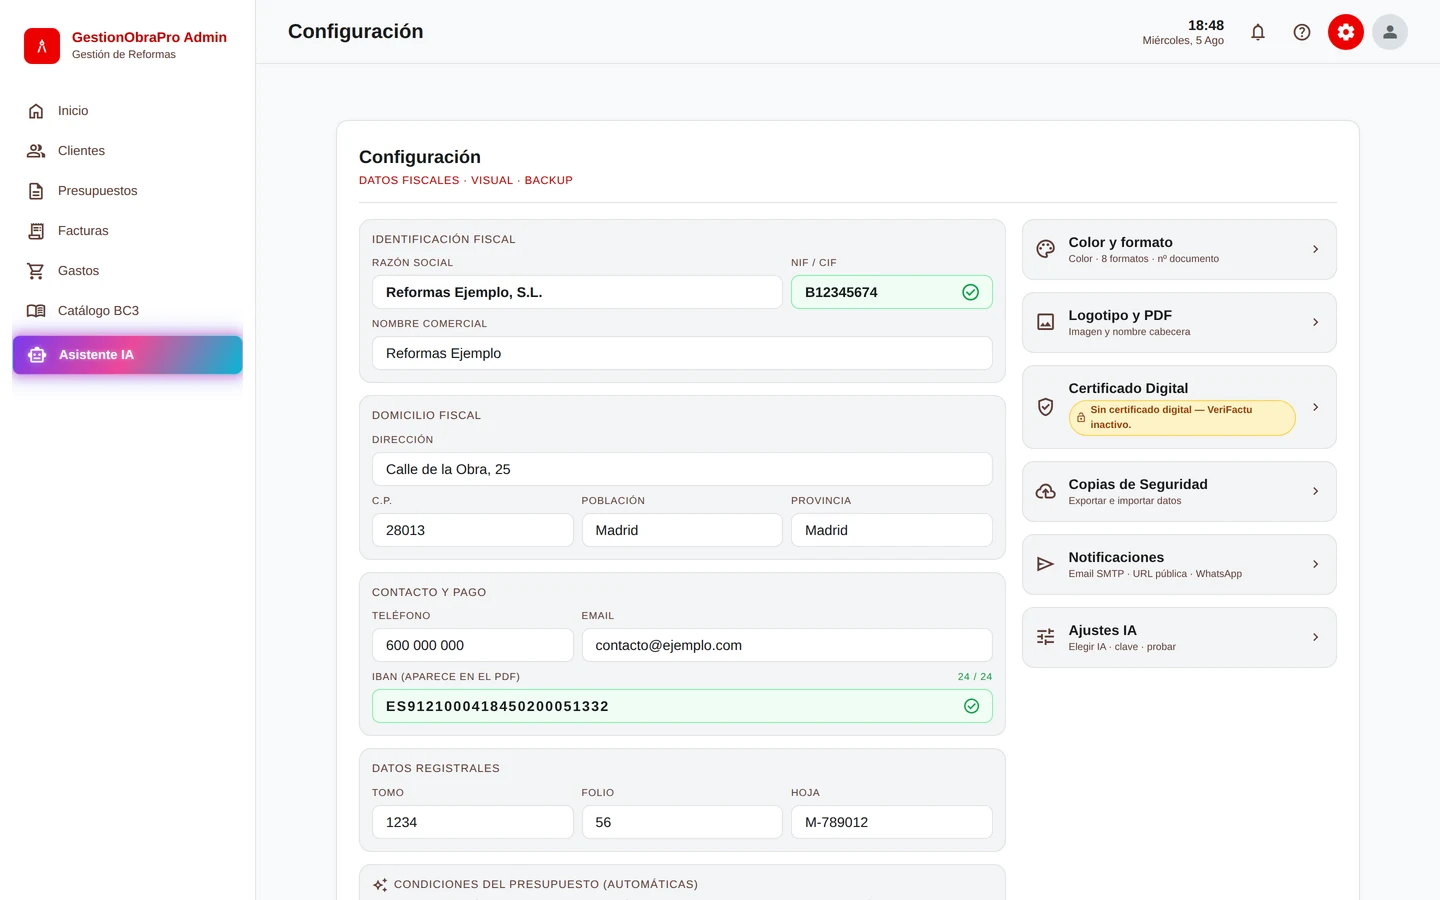
Task: Click the red settings gear icon
Action: coord(1346,32)
